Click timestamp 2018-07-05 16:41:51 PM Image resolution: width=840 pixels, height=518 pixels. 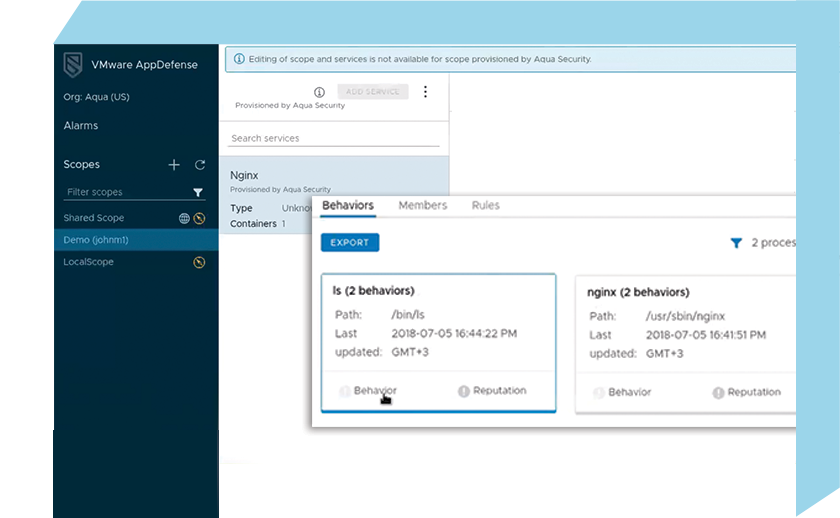tap(706, 335)
